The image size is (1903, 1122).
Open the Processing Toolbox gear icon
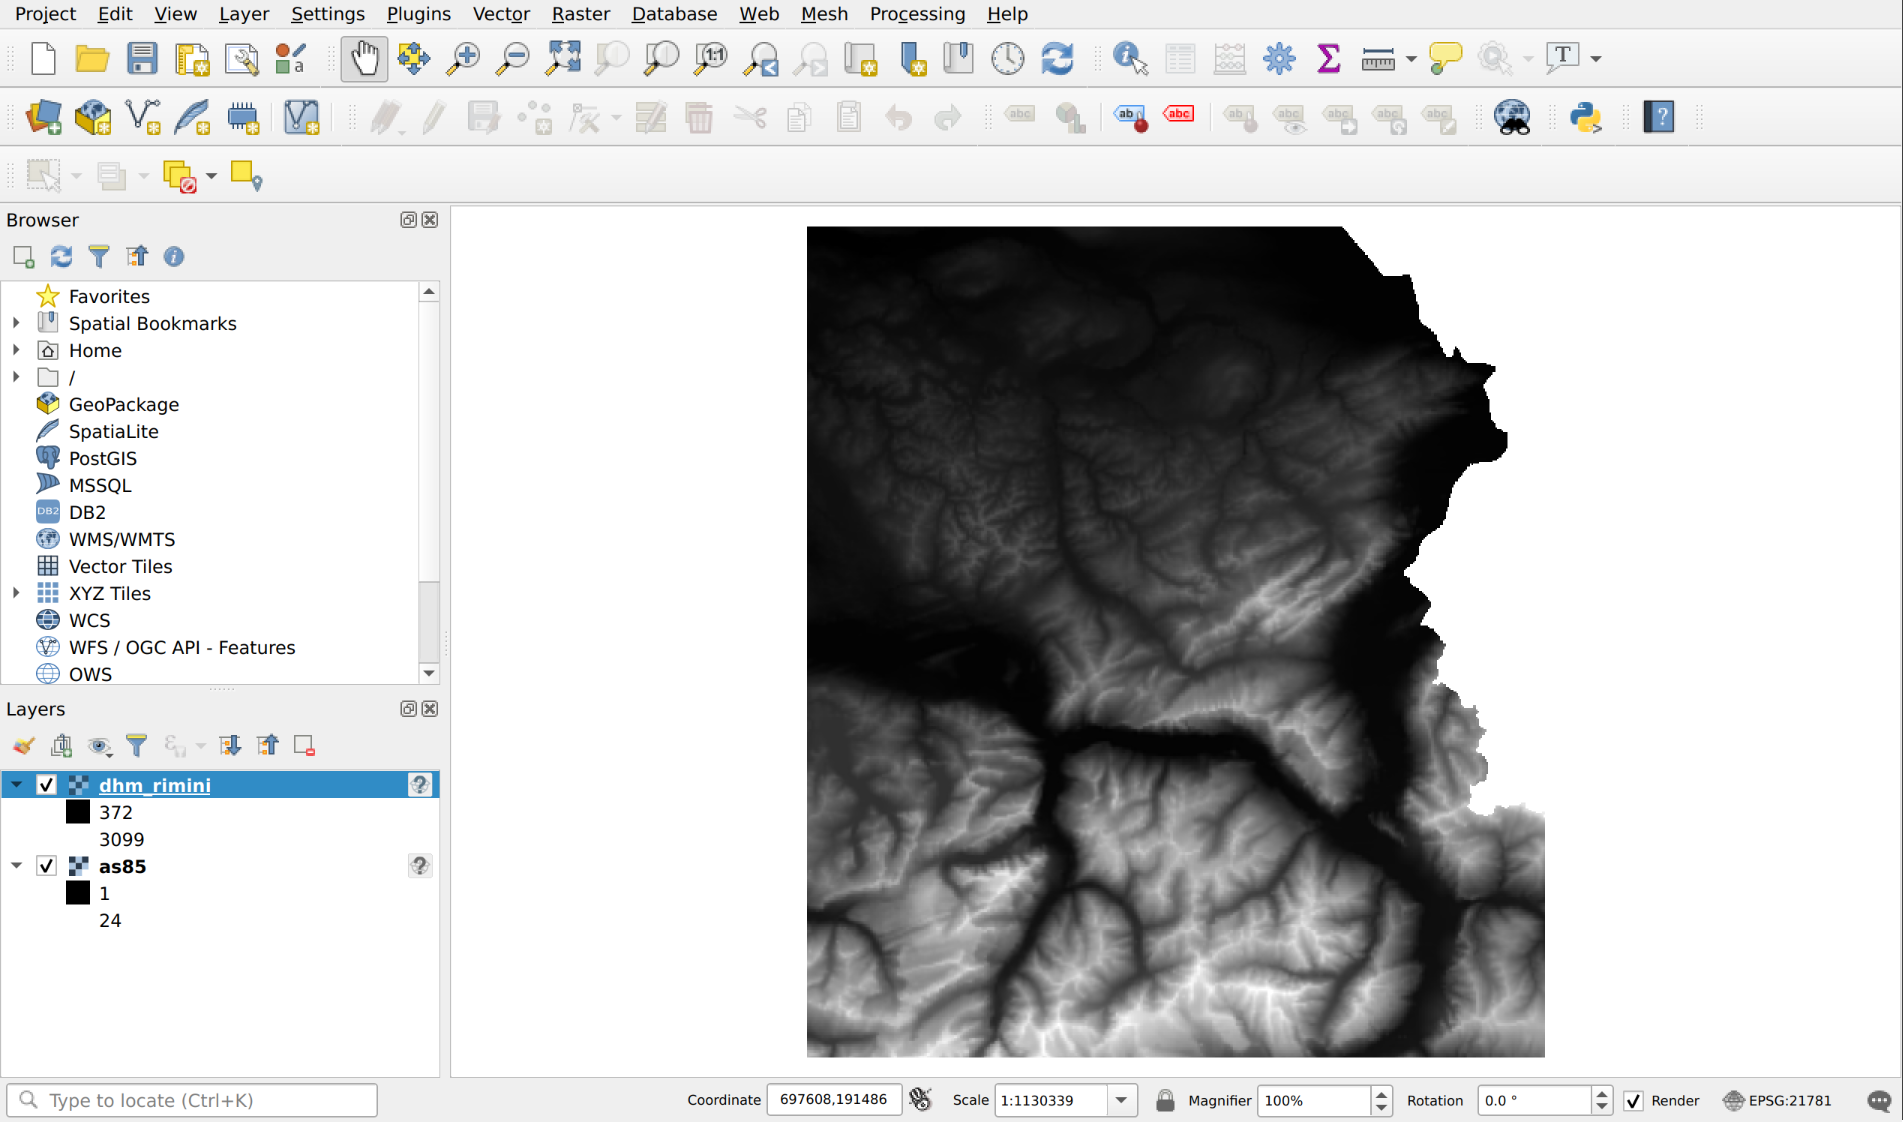pos(1279,59)
